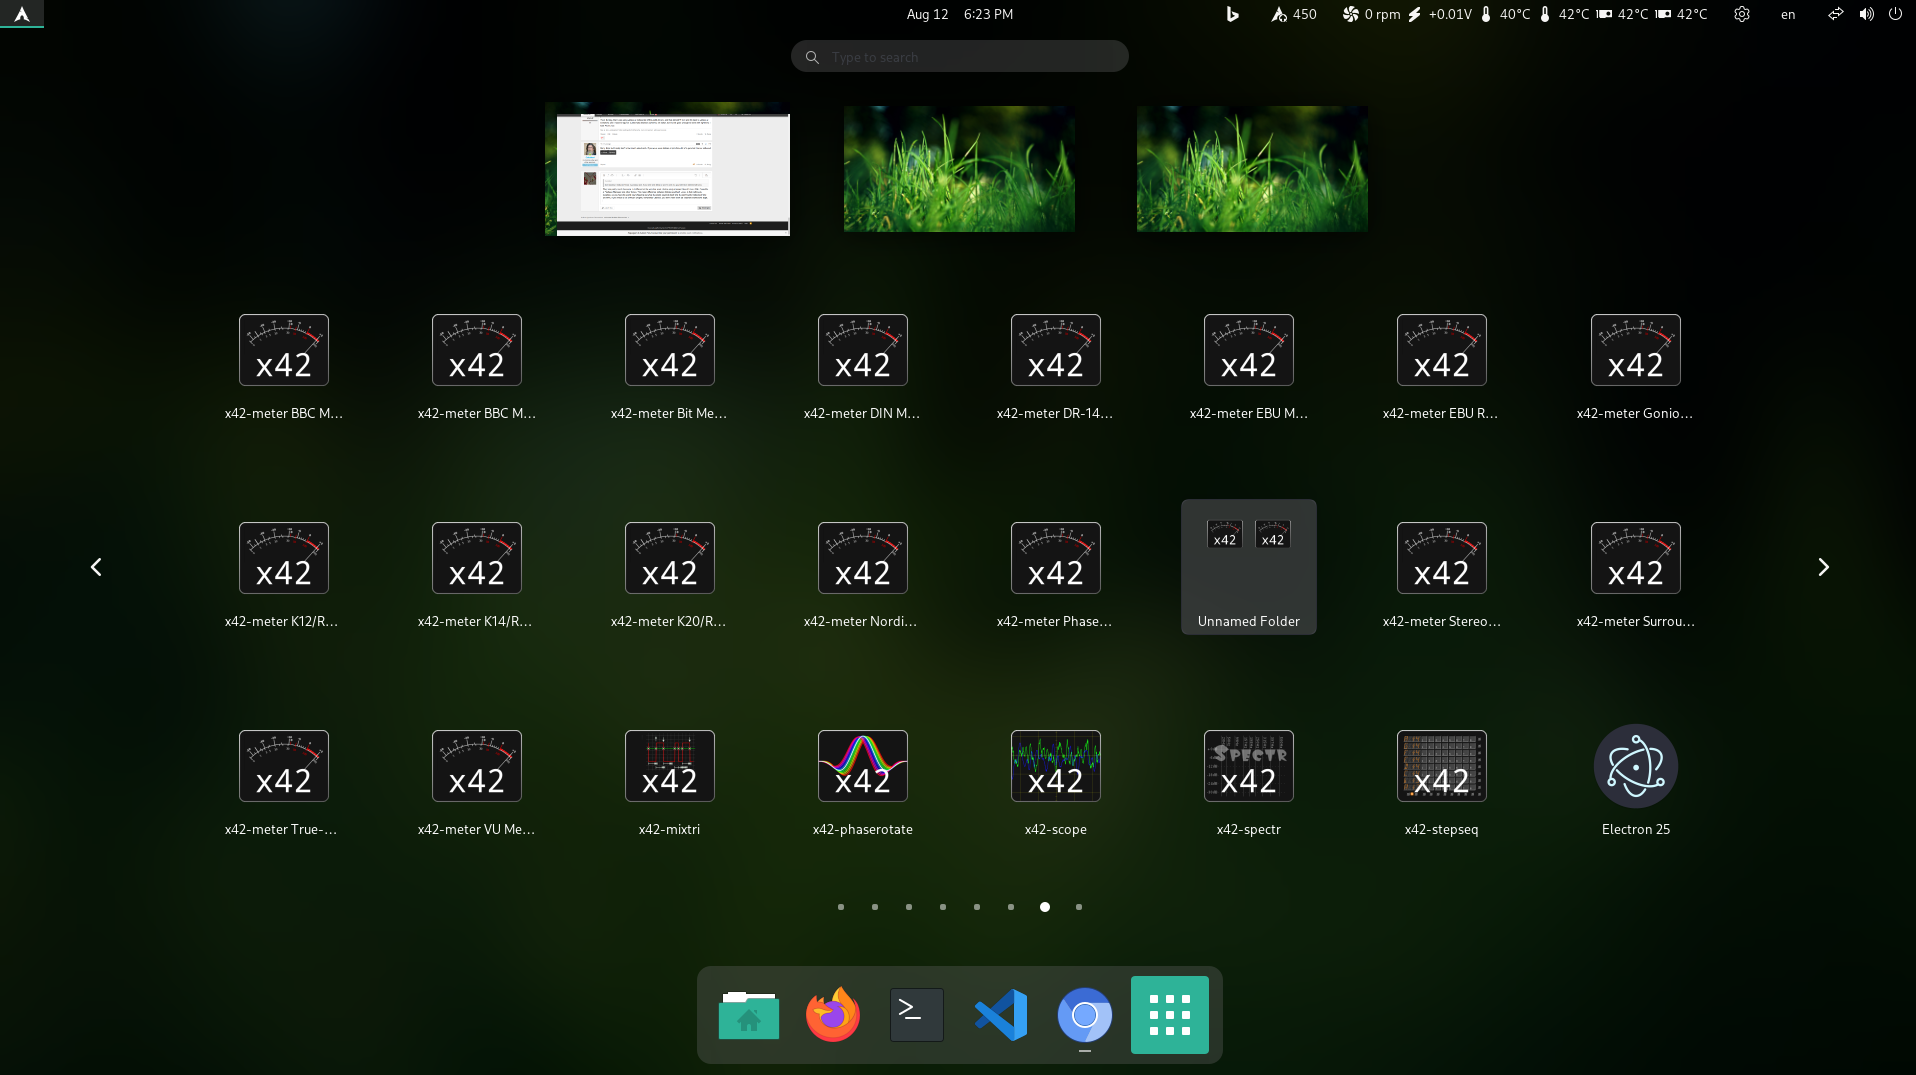Click the search field 'Type to search'
This screenshot has height=1075, width=1916.
click(x=960, y=57)
